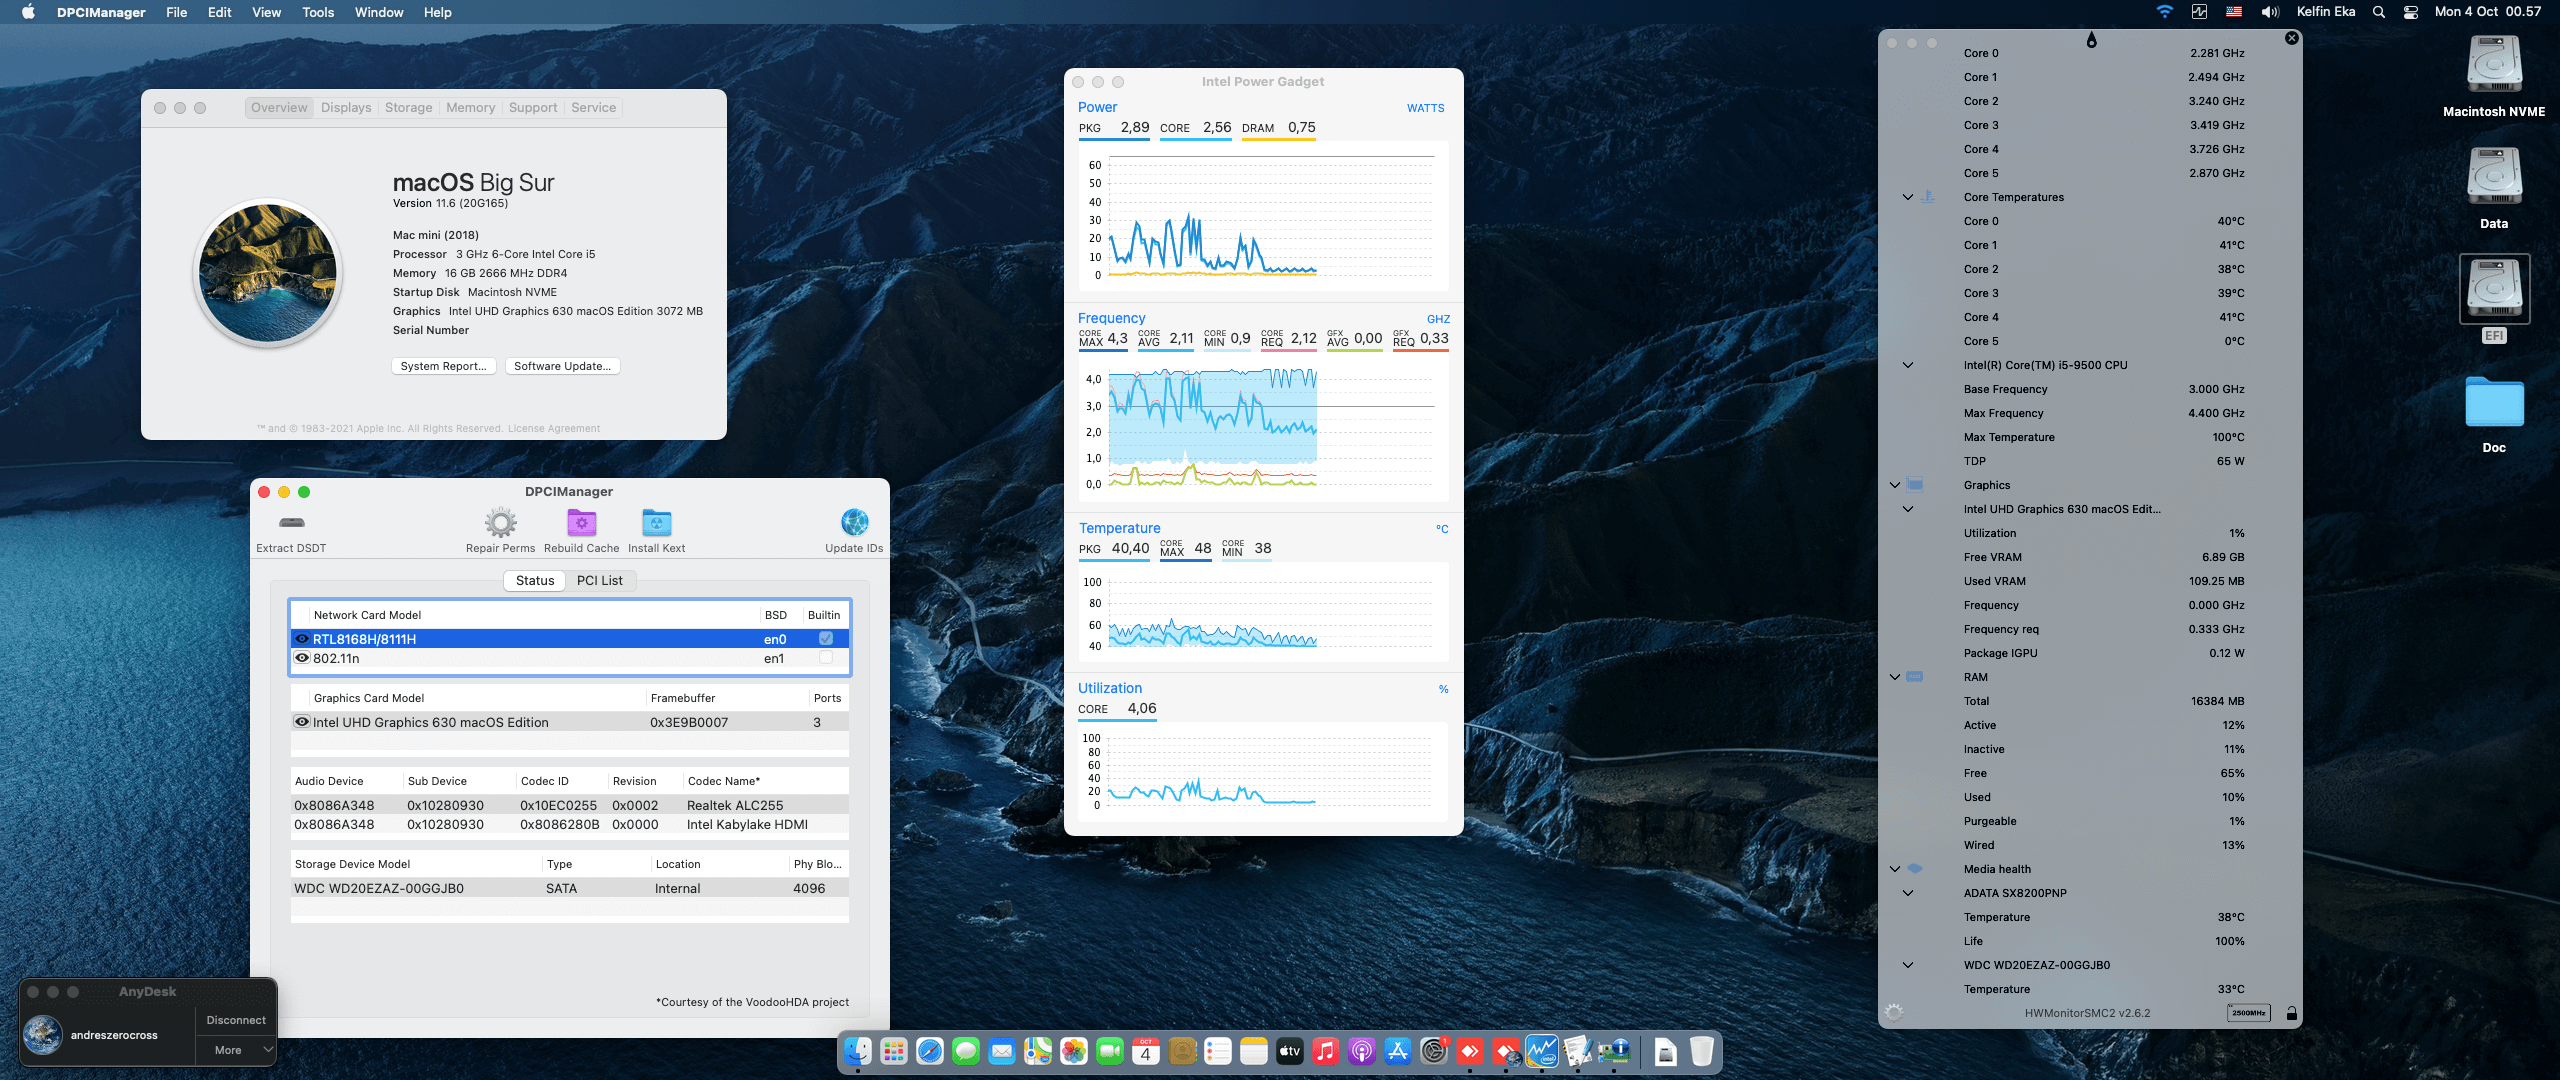
Task: Collapse the ADATA SX8200PNP group
Action: (1907, 893)
